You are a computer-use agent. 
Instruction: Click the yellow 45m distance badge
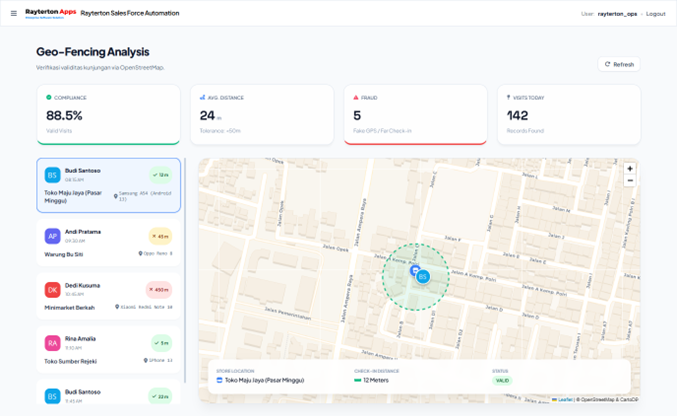tap(160, 236)
